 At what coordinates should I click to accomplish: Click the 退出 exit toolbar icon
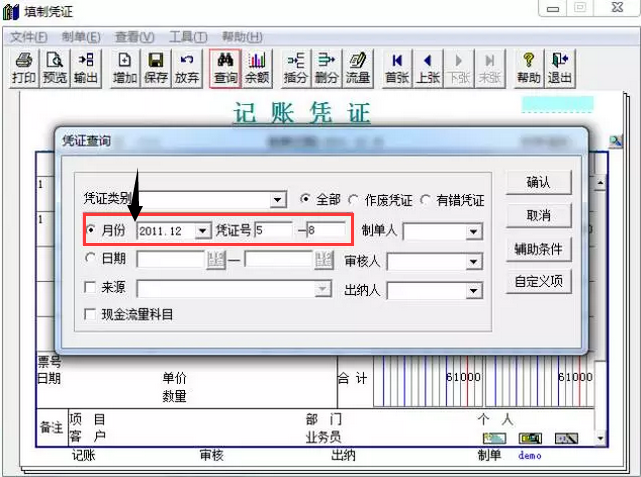(560, 68)
